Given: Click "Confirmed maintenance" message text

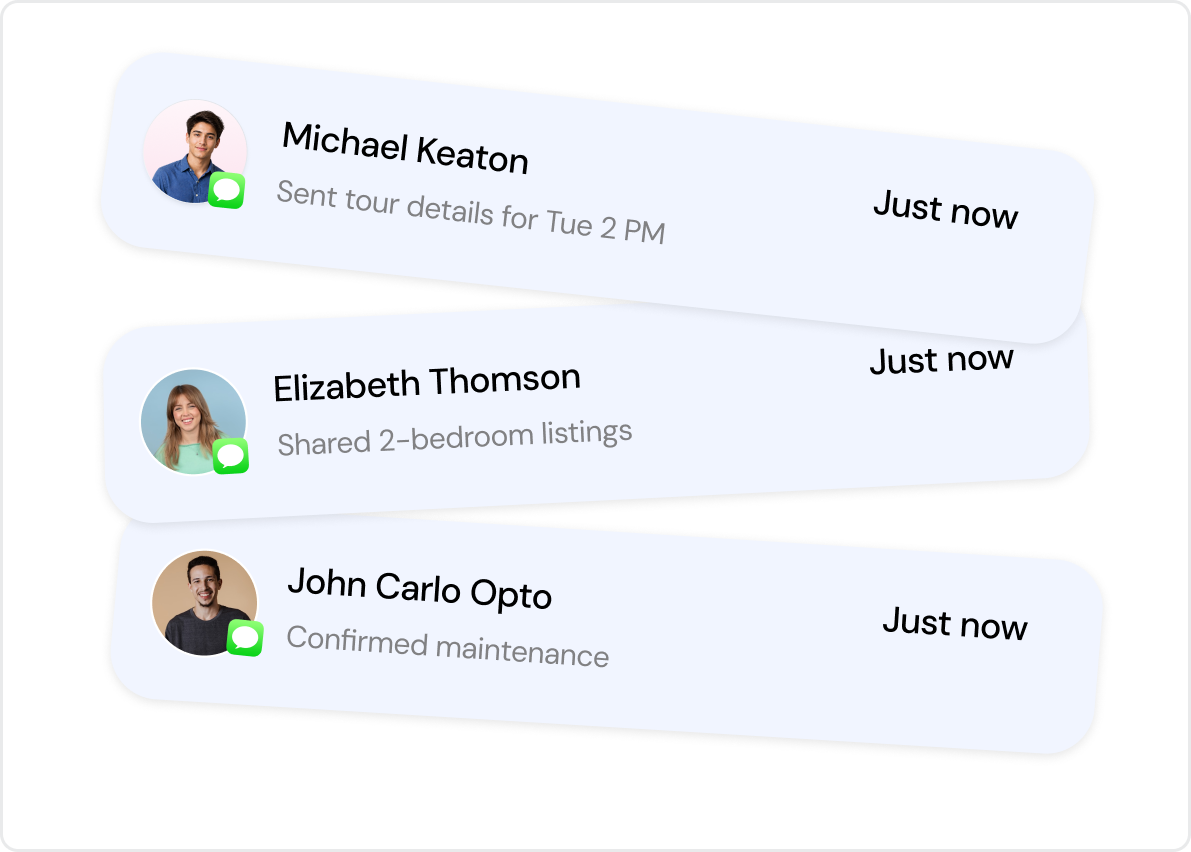Looking at the screenshot, I should (x=447, y=647).
